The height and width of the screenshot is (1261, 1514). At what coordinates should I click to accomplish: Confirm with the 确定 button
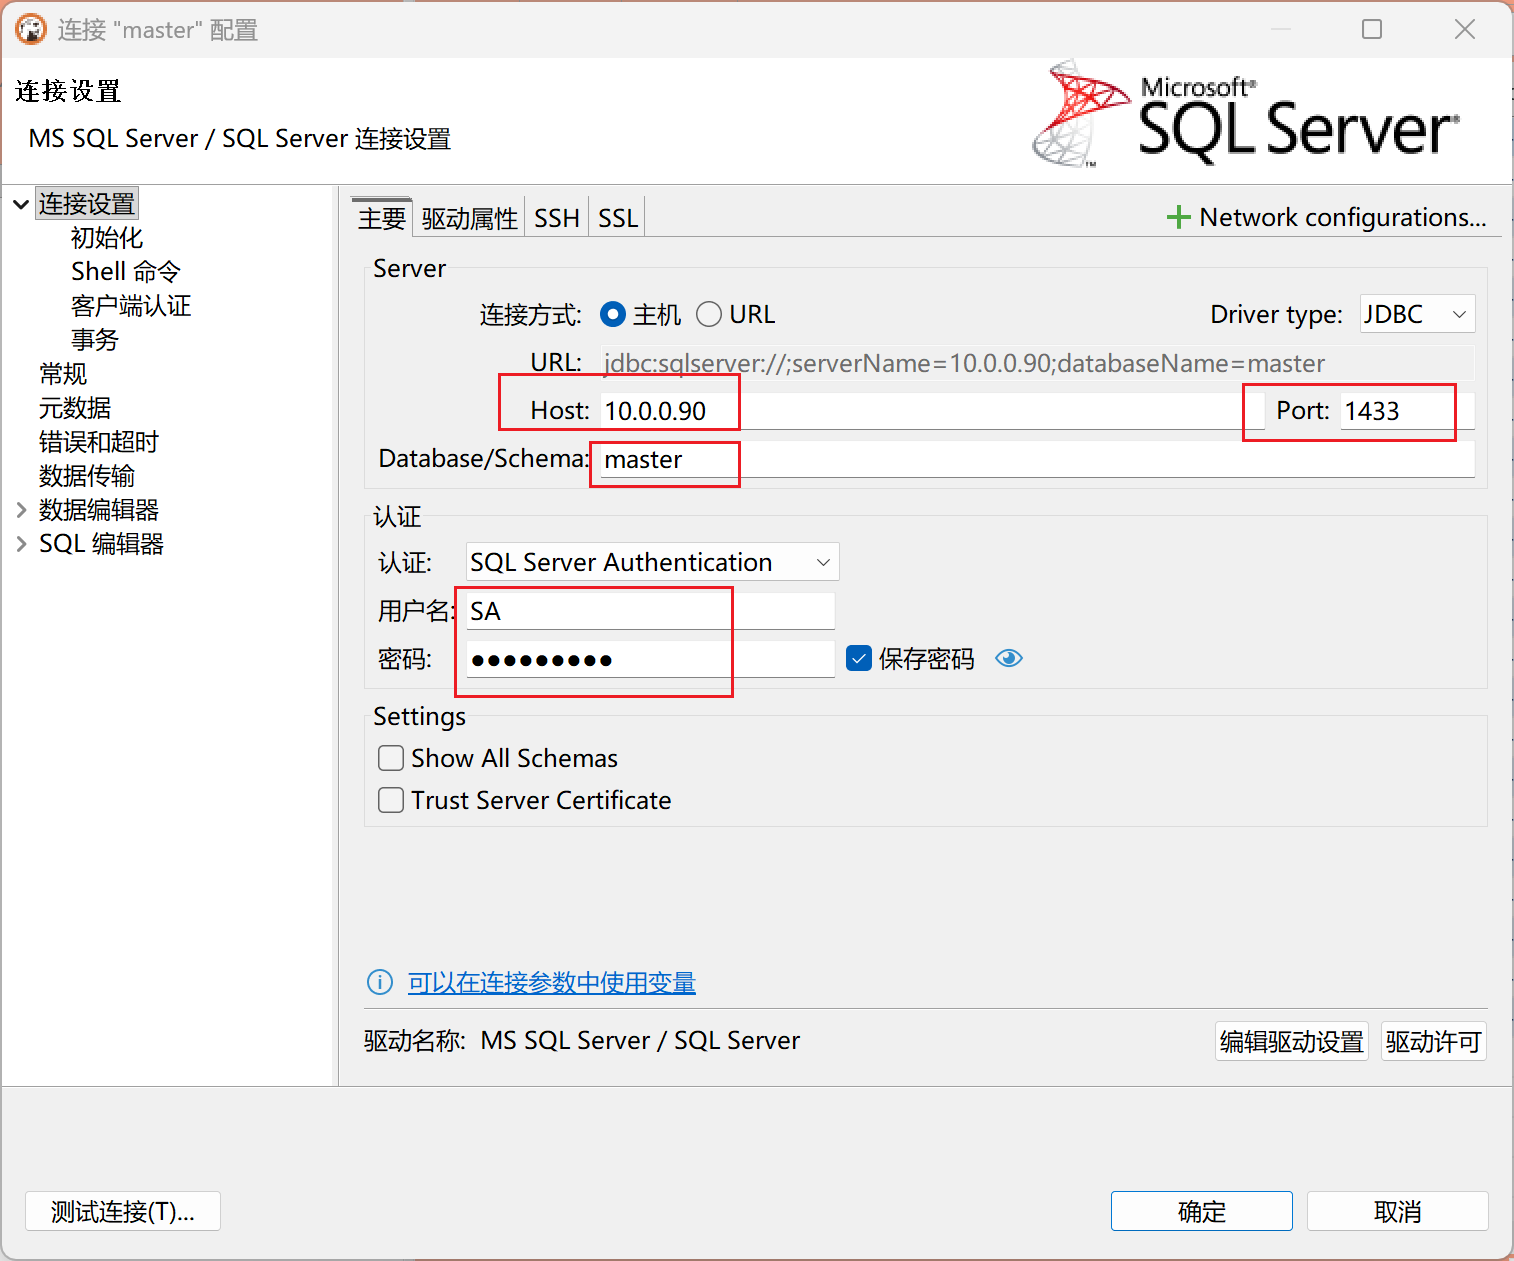(1201, 1211)
